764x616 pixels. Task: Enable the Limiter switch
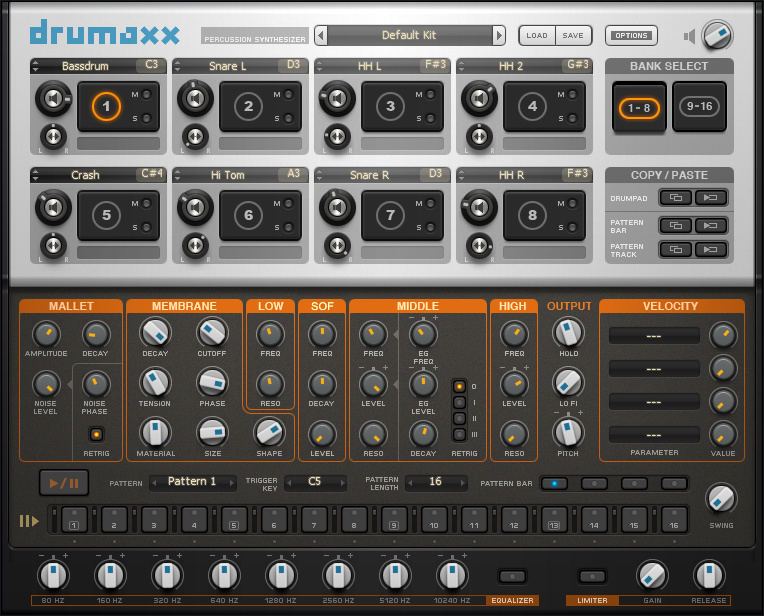coord(592,576)
